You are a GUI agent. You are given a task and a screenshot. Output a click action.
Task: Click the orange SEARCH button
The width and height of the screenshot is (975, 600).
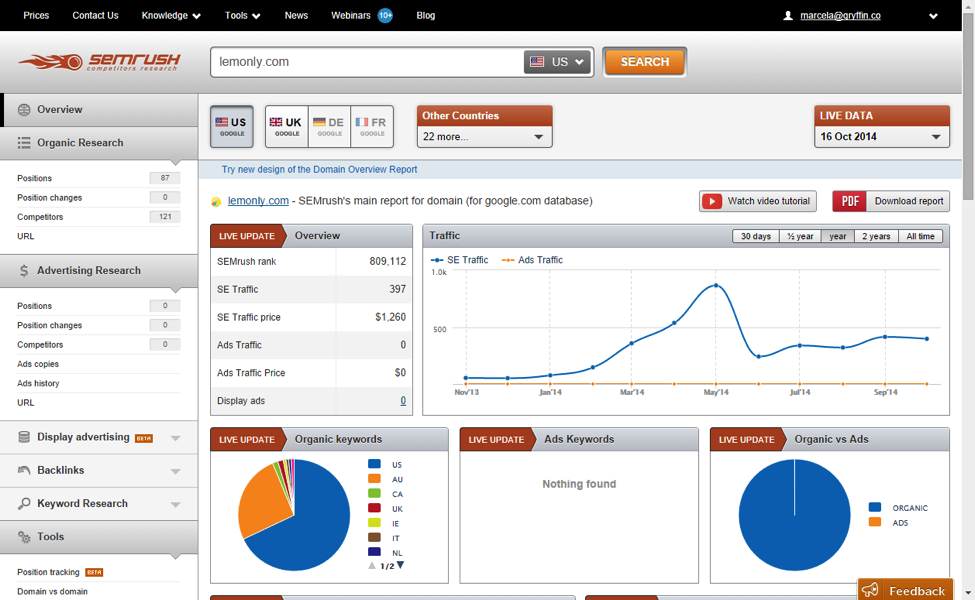(645, 62)
